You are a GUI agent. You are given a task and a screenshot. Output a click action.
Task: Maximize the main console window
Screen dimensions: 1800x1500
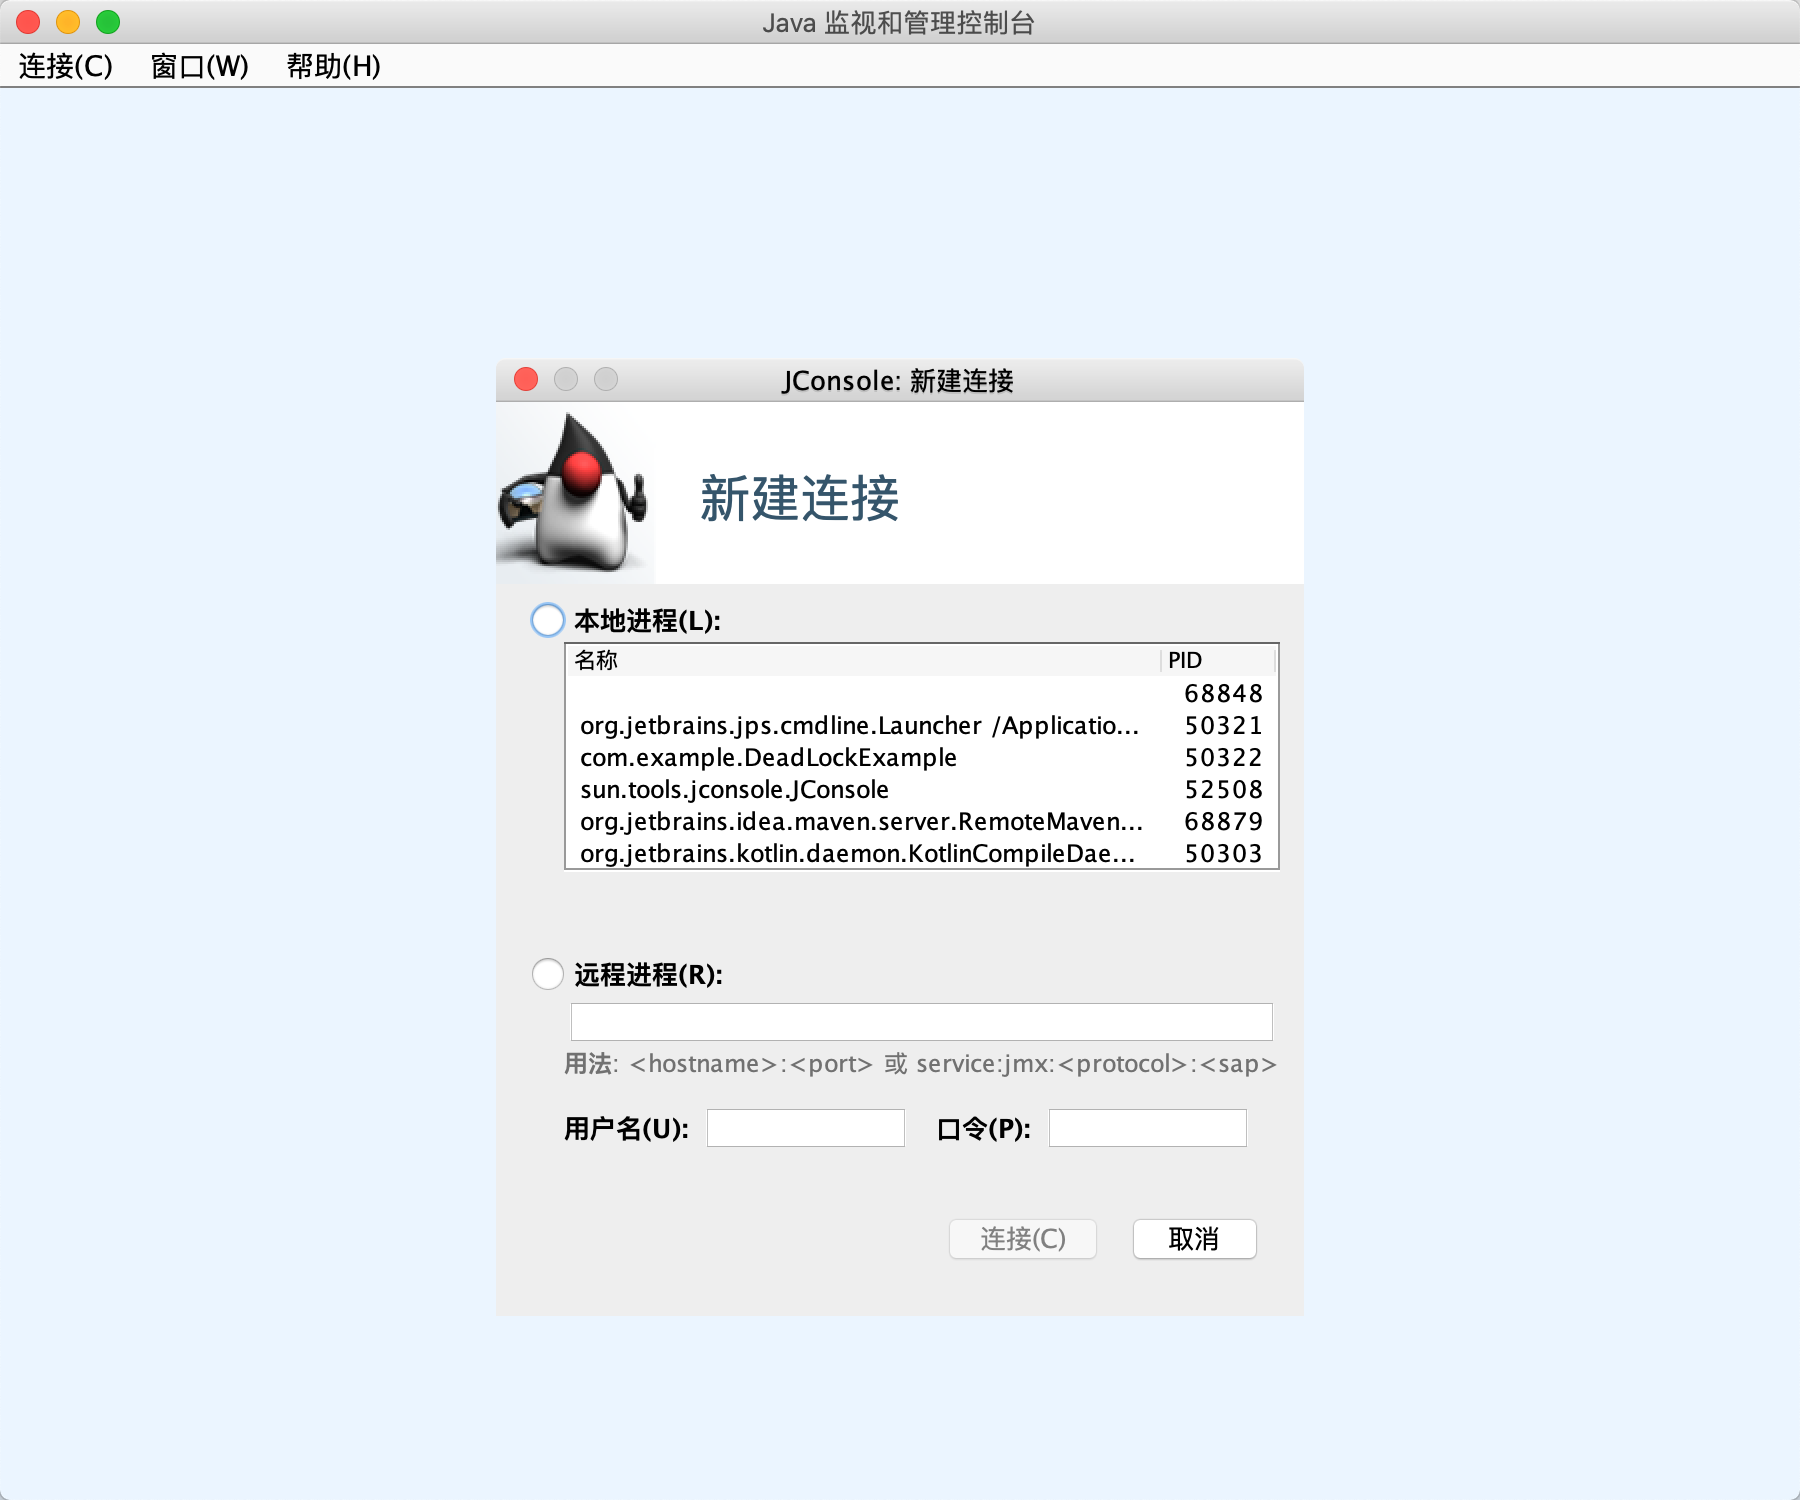click(x=108, y=21)
